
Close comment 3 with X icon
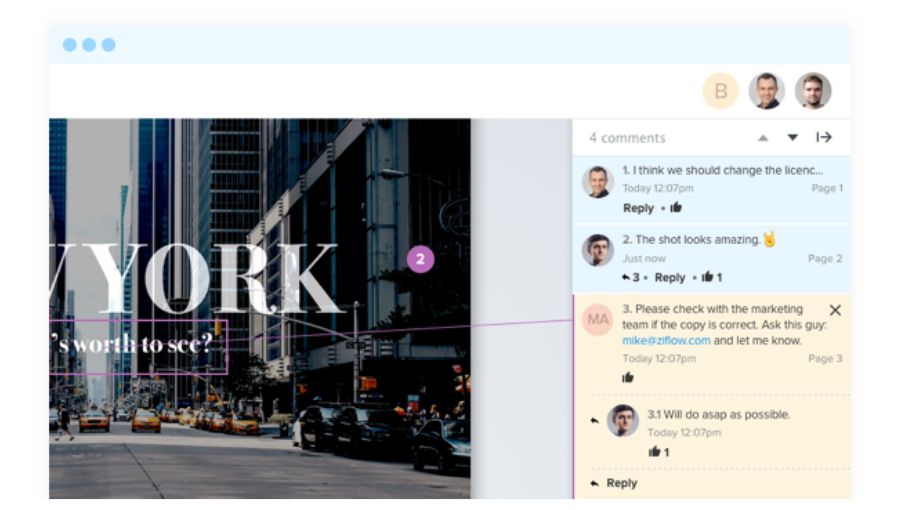[835, 310]
